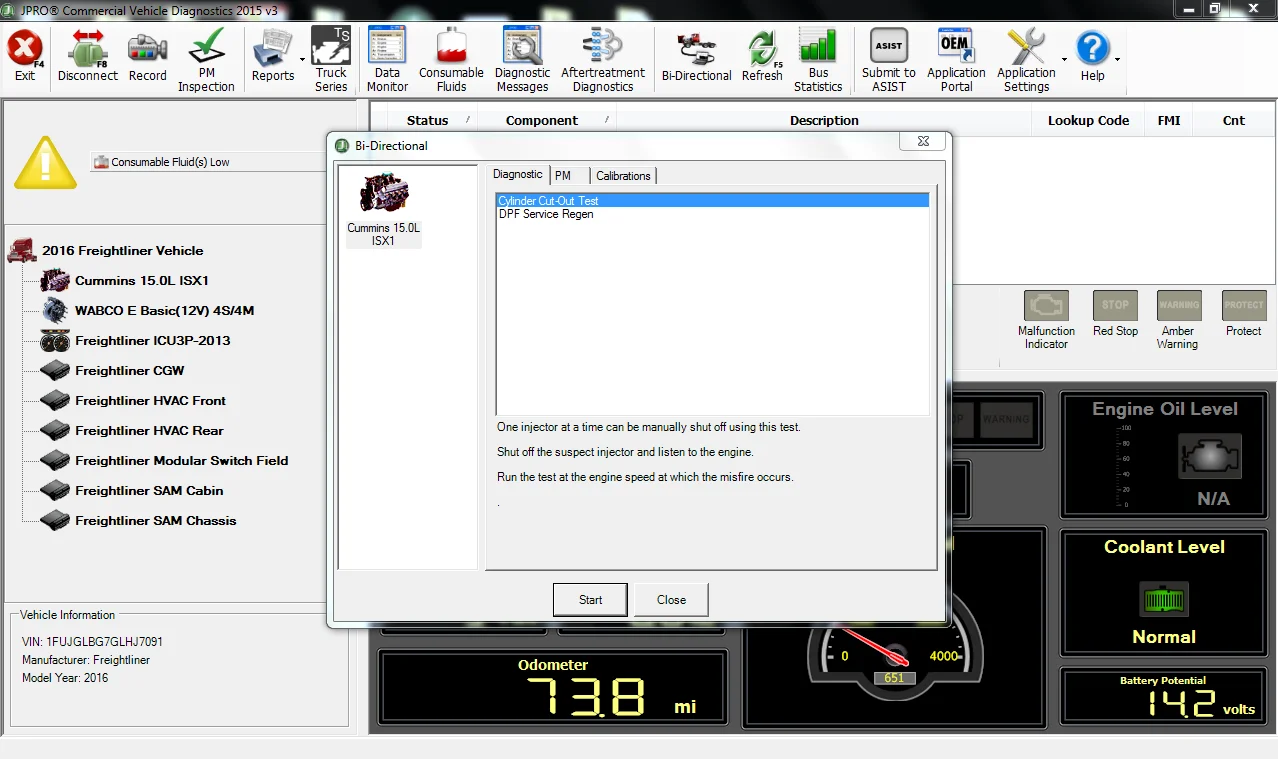Select Freightliner ICU3P-2013 in the tree
The image size is (1278, 759).
coord(153,341)
